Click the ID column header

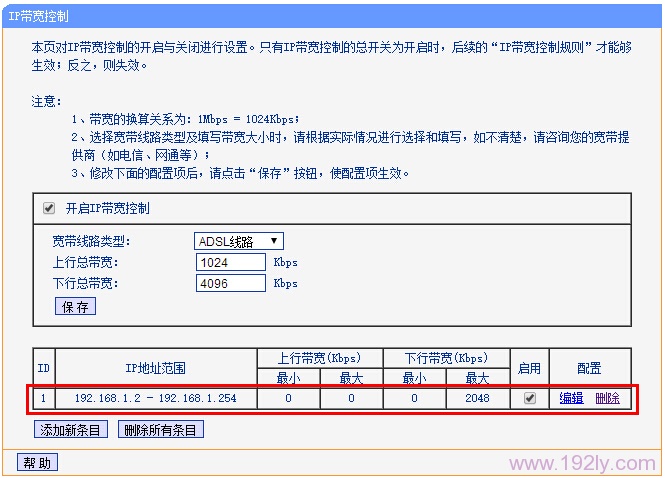point(44,368)
